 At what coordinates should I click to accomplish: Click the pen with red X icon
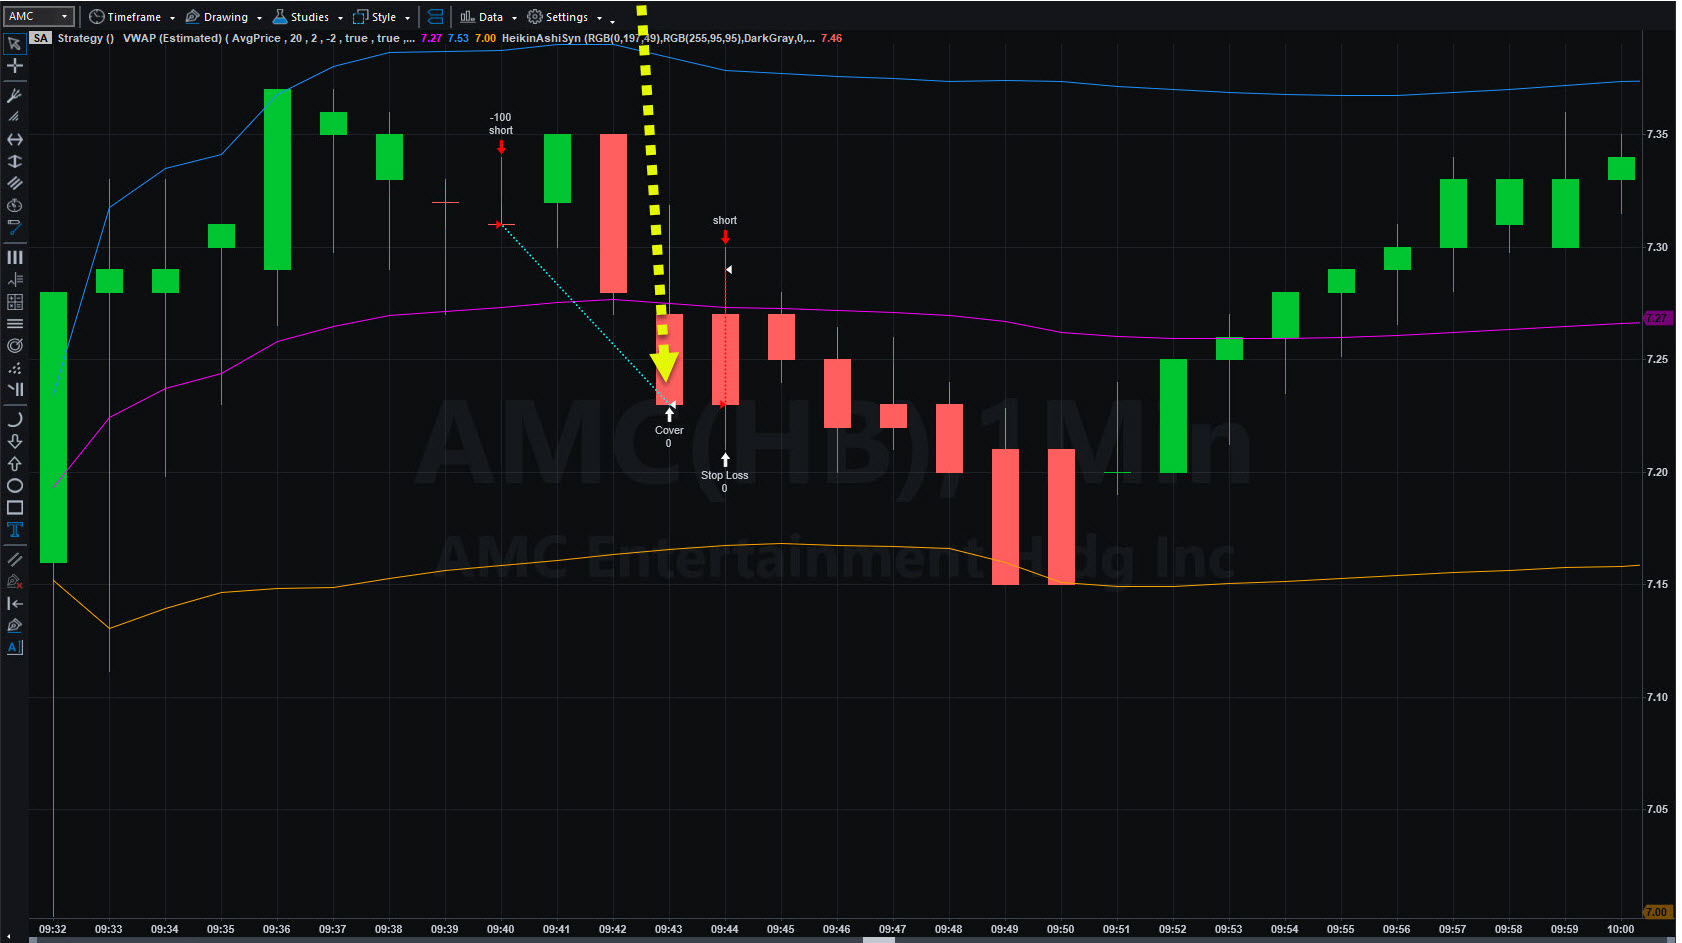(x=14, y=581)
